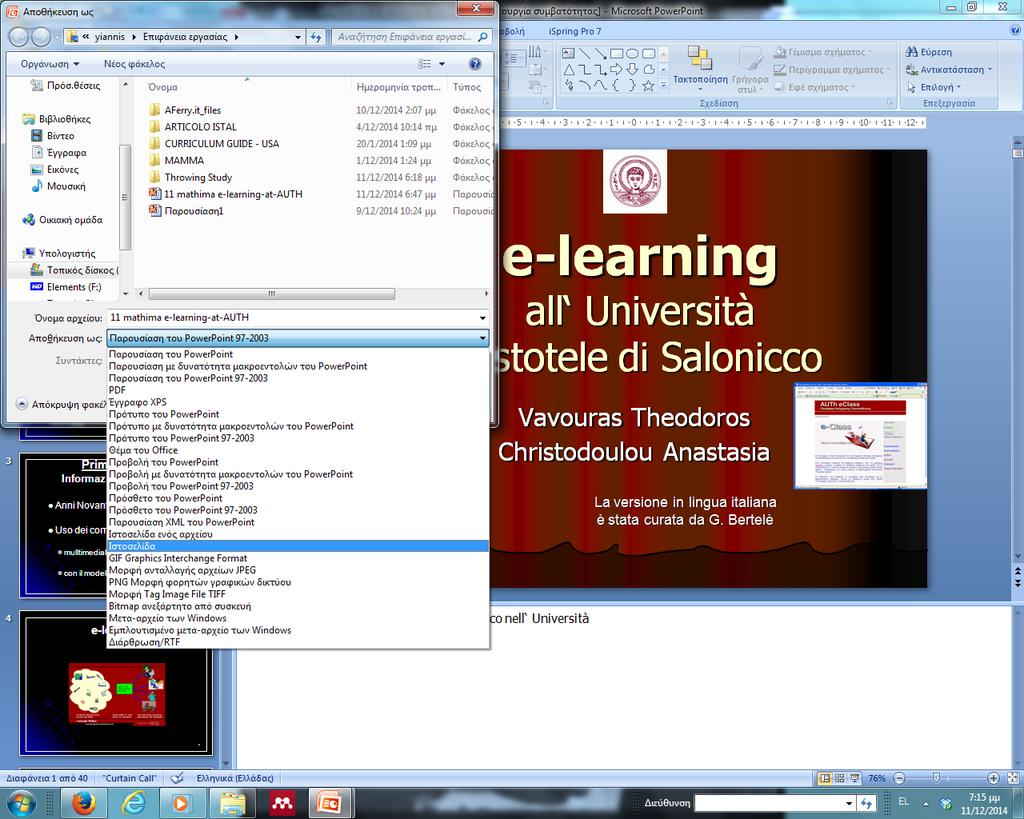Open Internet Explorer from the taskbar
This screenshot has height=819, width=1024.
pyautogui.click(x=134, y=803)
